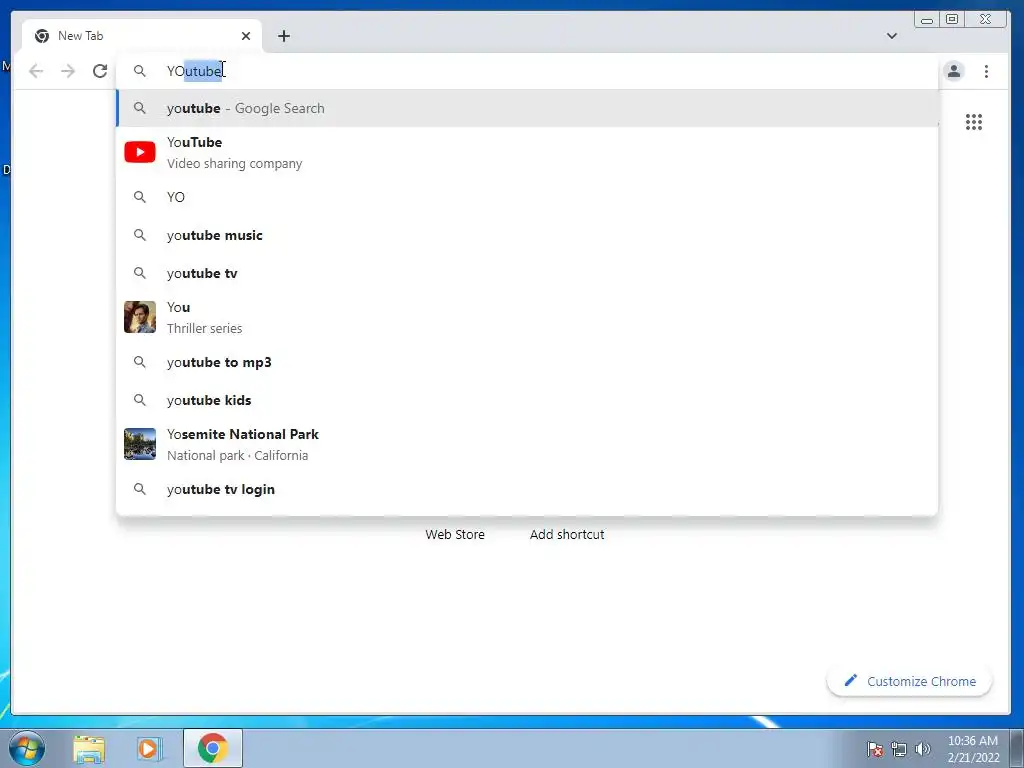Select the YouTube Video sharing company suggestion
Image resolution: width=1024 pixels, height=768 pixels.
point(527,152)
